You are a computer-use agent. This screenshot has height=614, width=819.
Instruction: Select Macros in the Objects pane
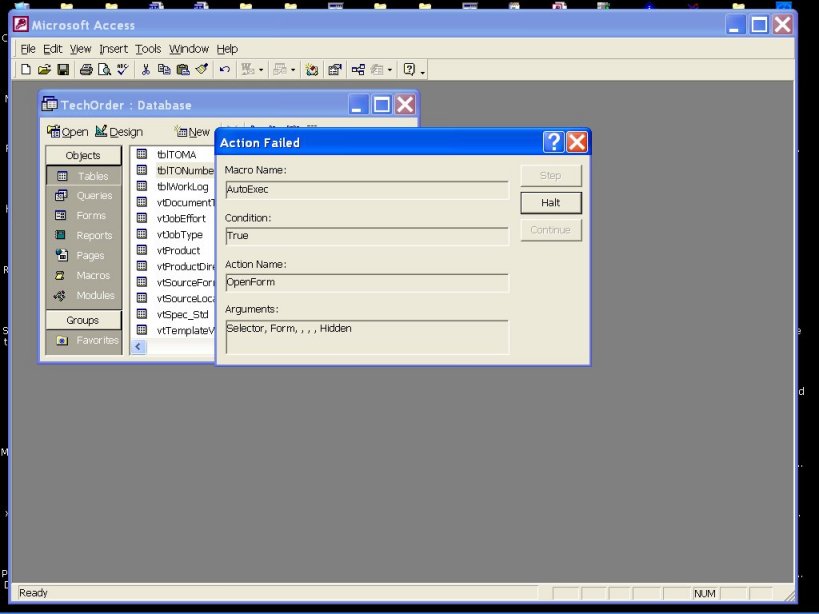[x=84, y=275]
